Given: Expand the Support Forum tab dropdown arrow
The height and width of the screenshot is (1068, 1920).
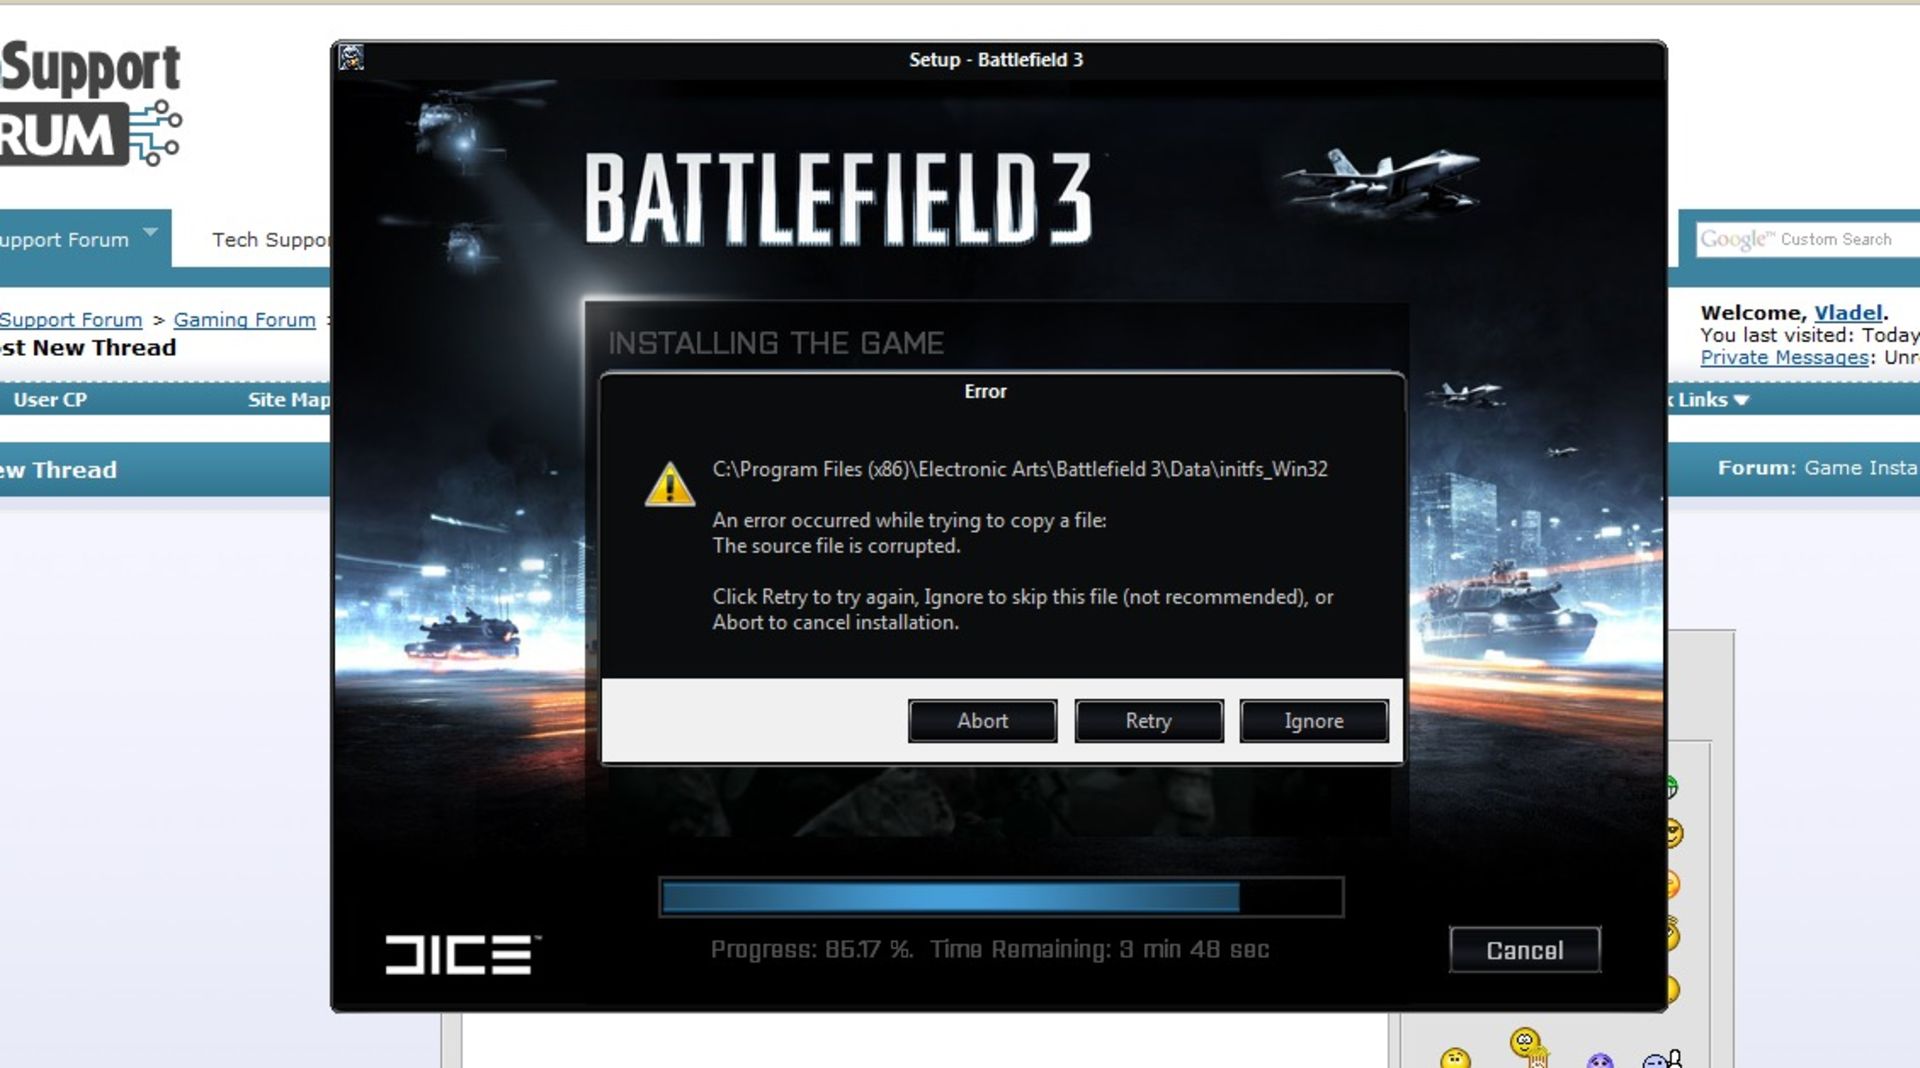Looking at the screenshot, I should (x=150, y=232).
